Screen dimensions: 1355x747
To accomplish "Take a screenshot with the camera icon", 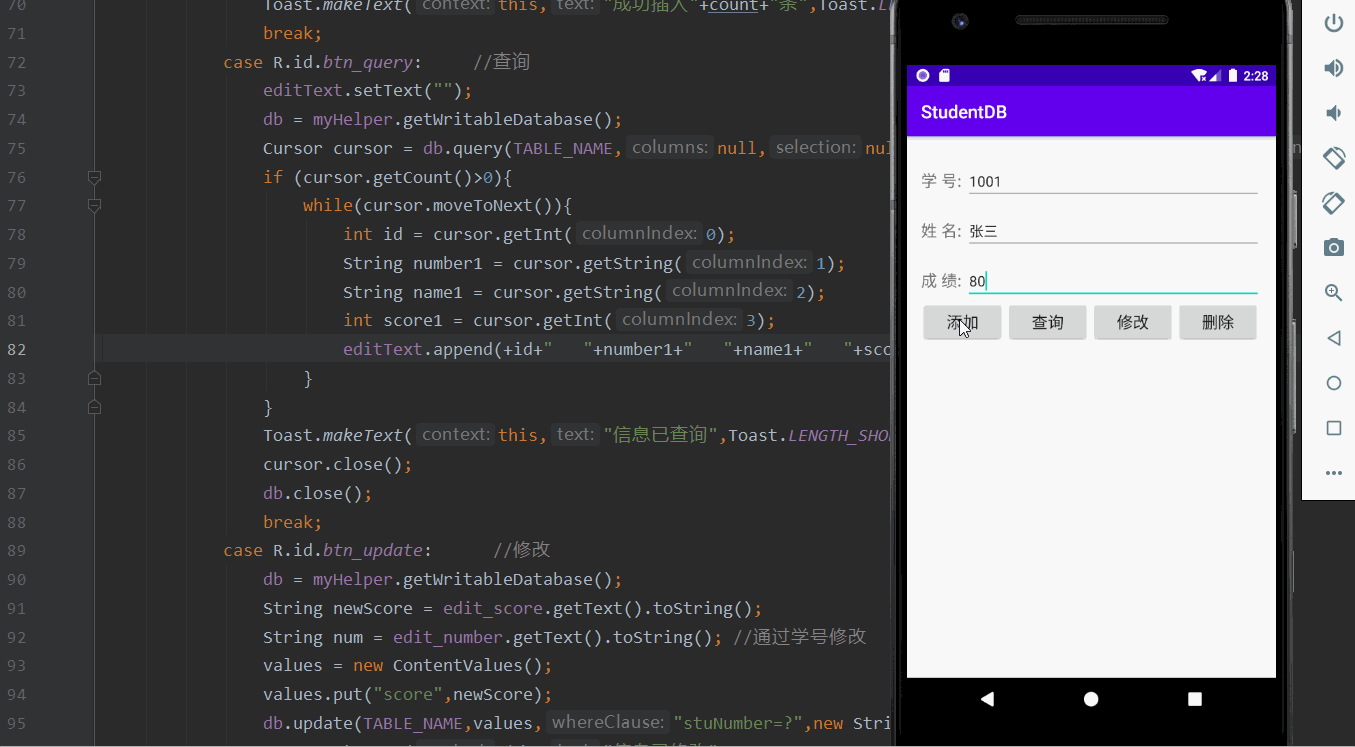I will tap(1333, 247).
